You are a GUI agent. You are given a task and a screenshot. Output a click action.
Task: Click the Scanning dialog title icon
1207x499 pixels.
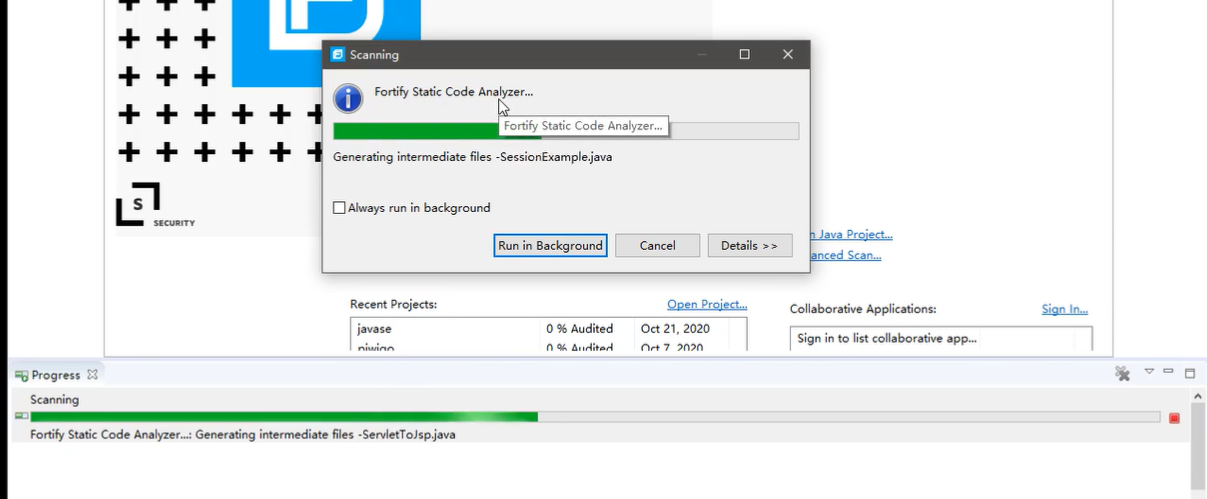(x=337, y=55)
